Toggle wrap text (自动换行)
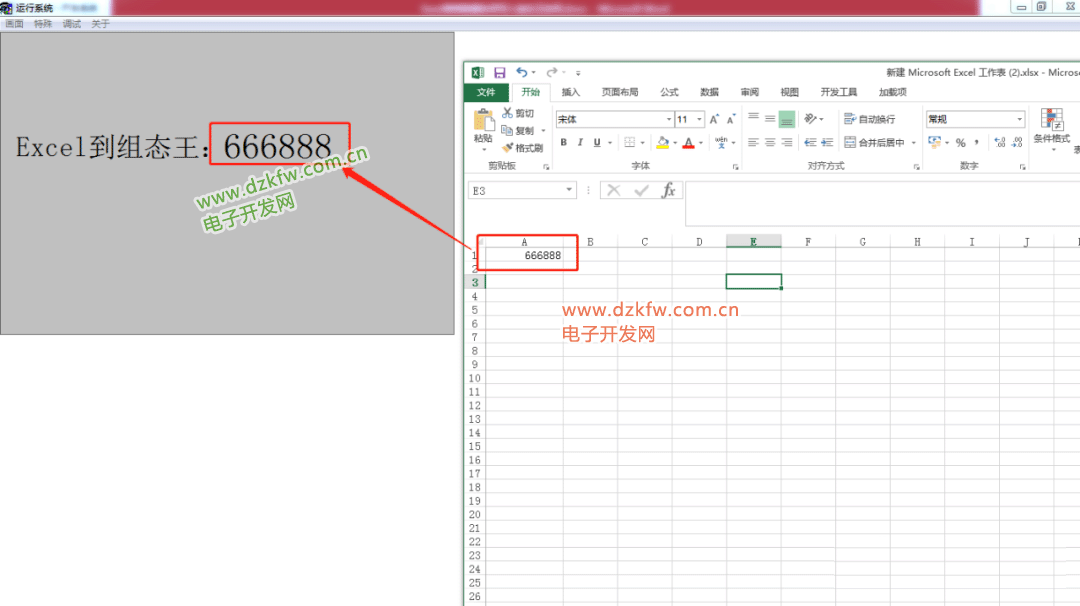 (x=869, y=119)
